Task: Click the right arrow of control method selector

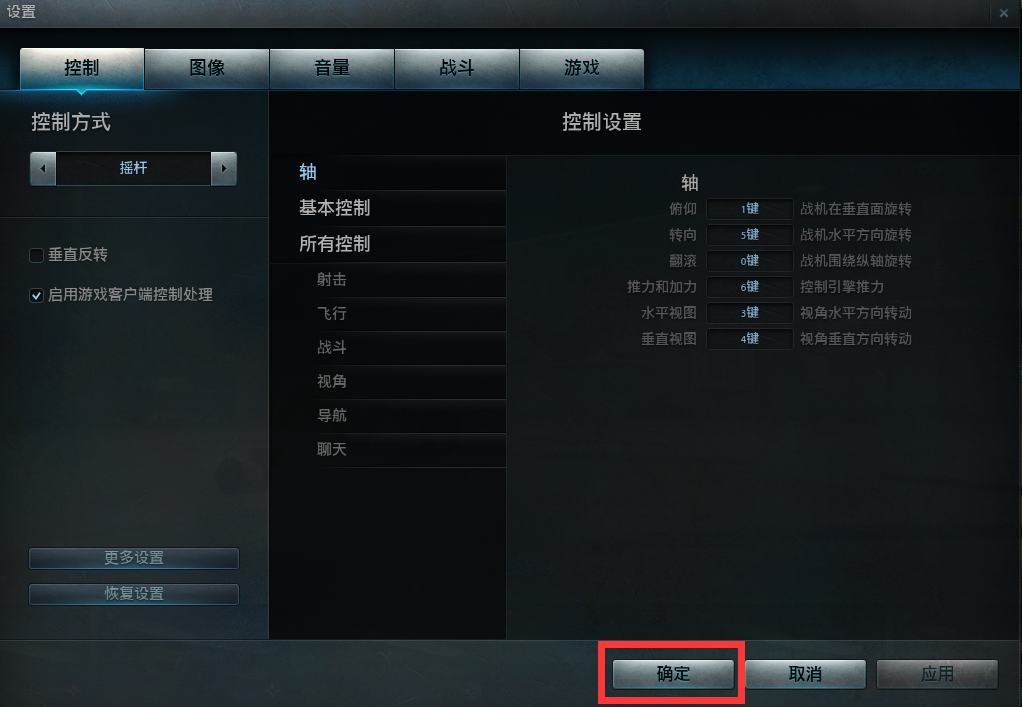Action: [224, 169]
